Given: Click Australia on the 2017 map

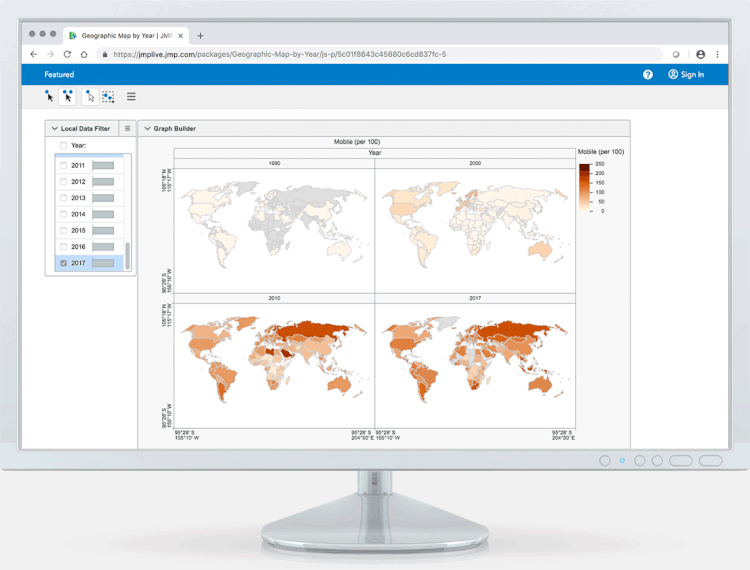Looking at the screenshot, I should click(540, 384).
